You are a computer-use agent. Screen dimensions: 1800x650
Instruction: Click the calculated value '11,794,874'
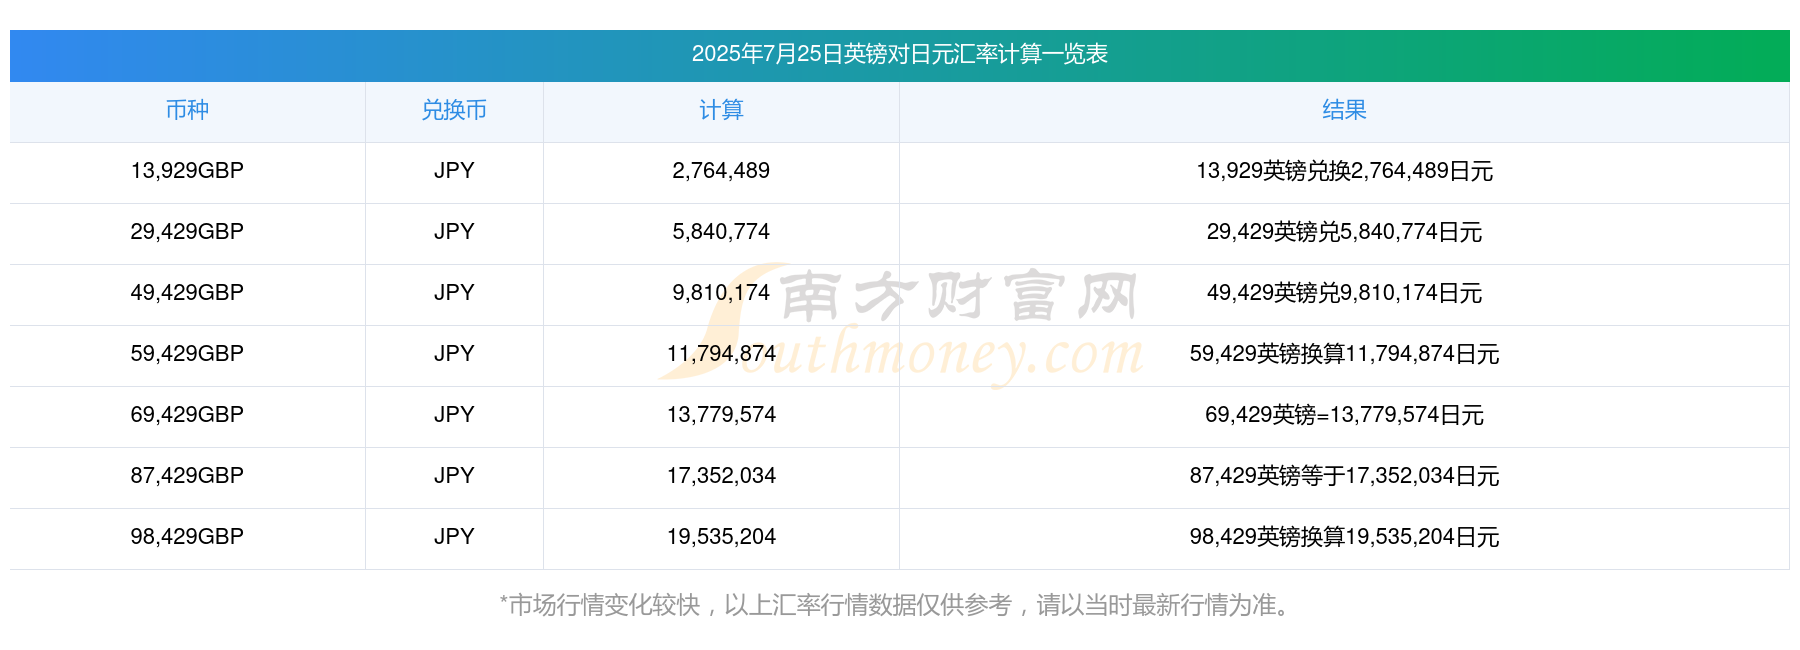click(721, 354)
